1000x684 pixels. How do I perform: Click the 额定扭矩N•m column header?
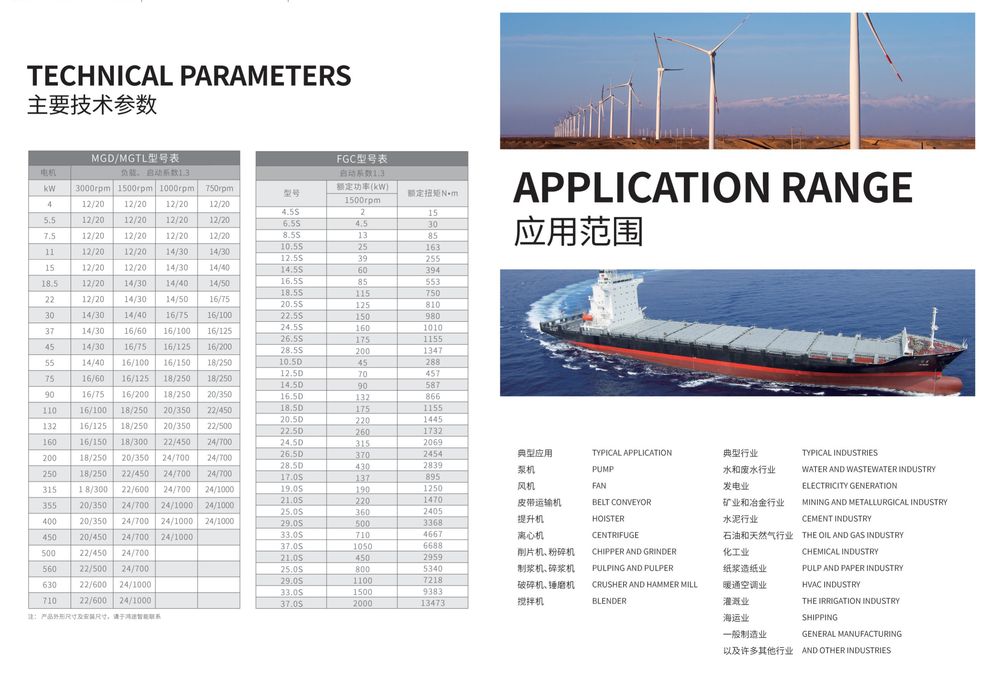coord(432,193)
